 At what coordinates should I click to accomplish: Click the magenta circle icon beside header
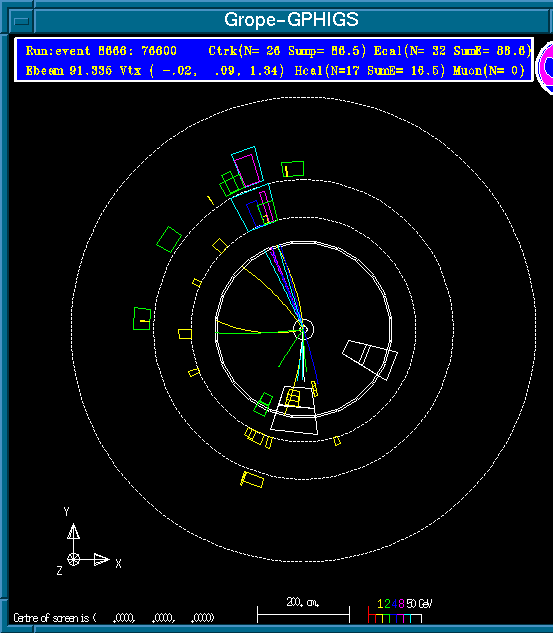pyautogui.click(x=546, y=67)
